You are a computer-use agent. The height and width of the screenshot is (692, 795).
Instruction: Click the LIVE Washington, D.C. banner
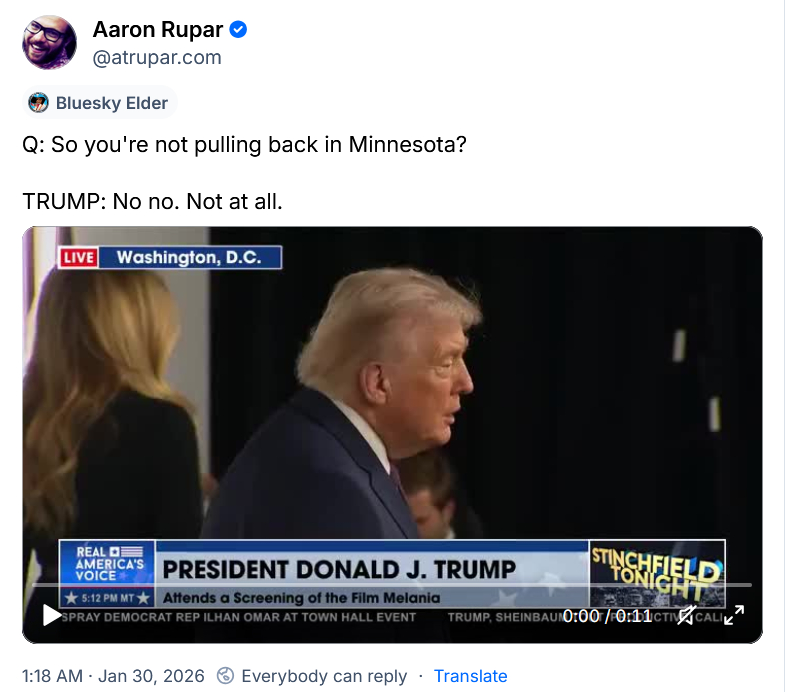pos(170,257)
